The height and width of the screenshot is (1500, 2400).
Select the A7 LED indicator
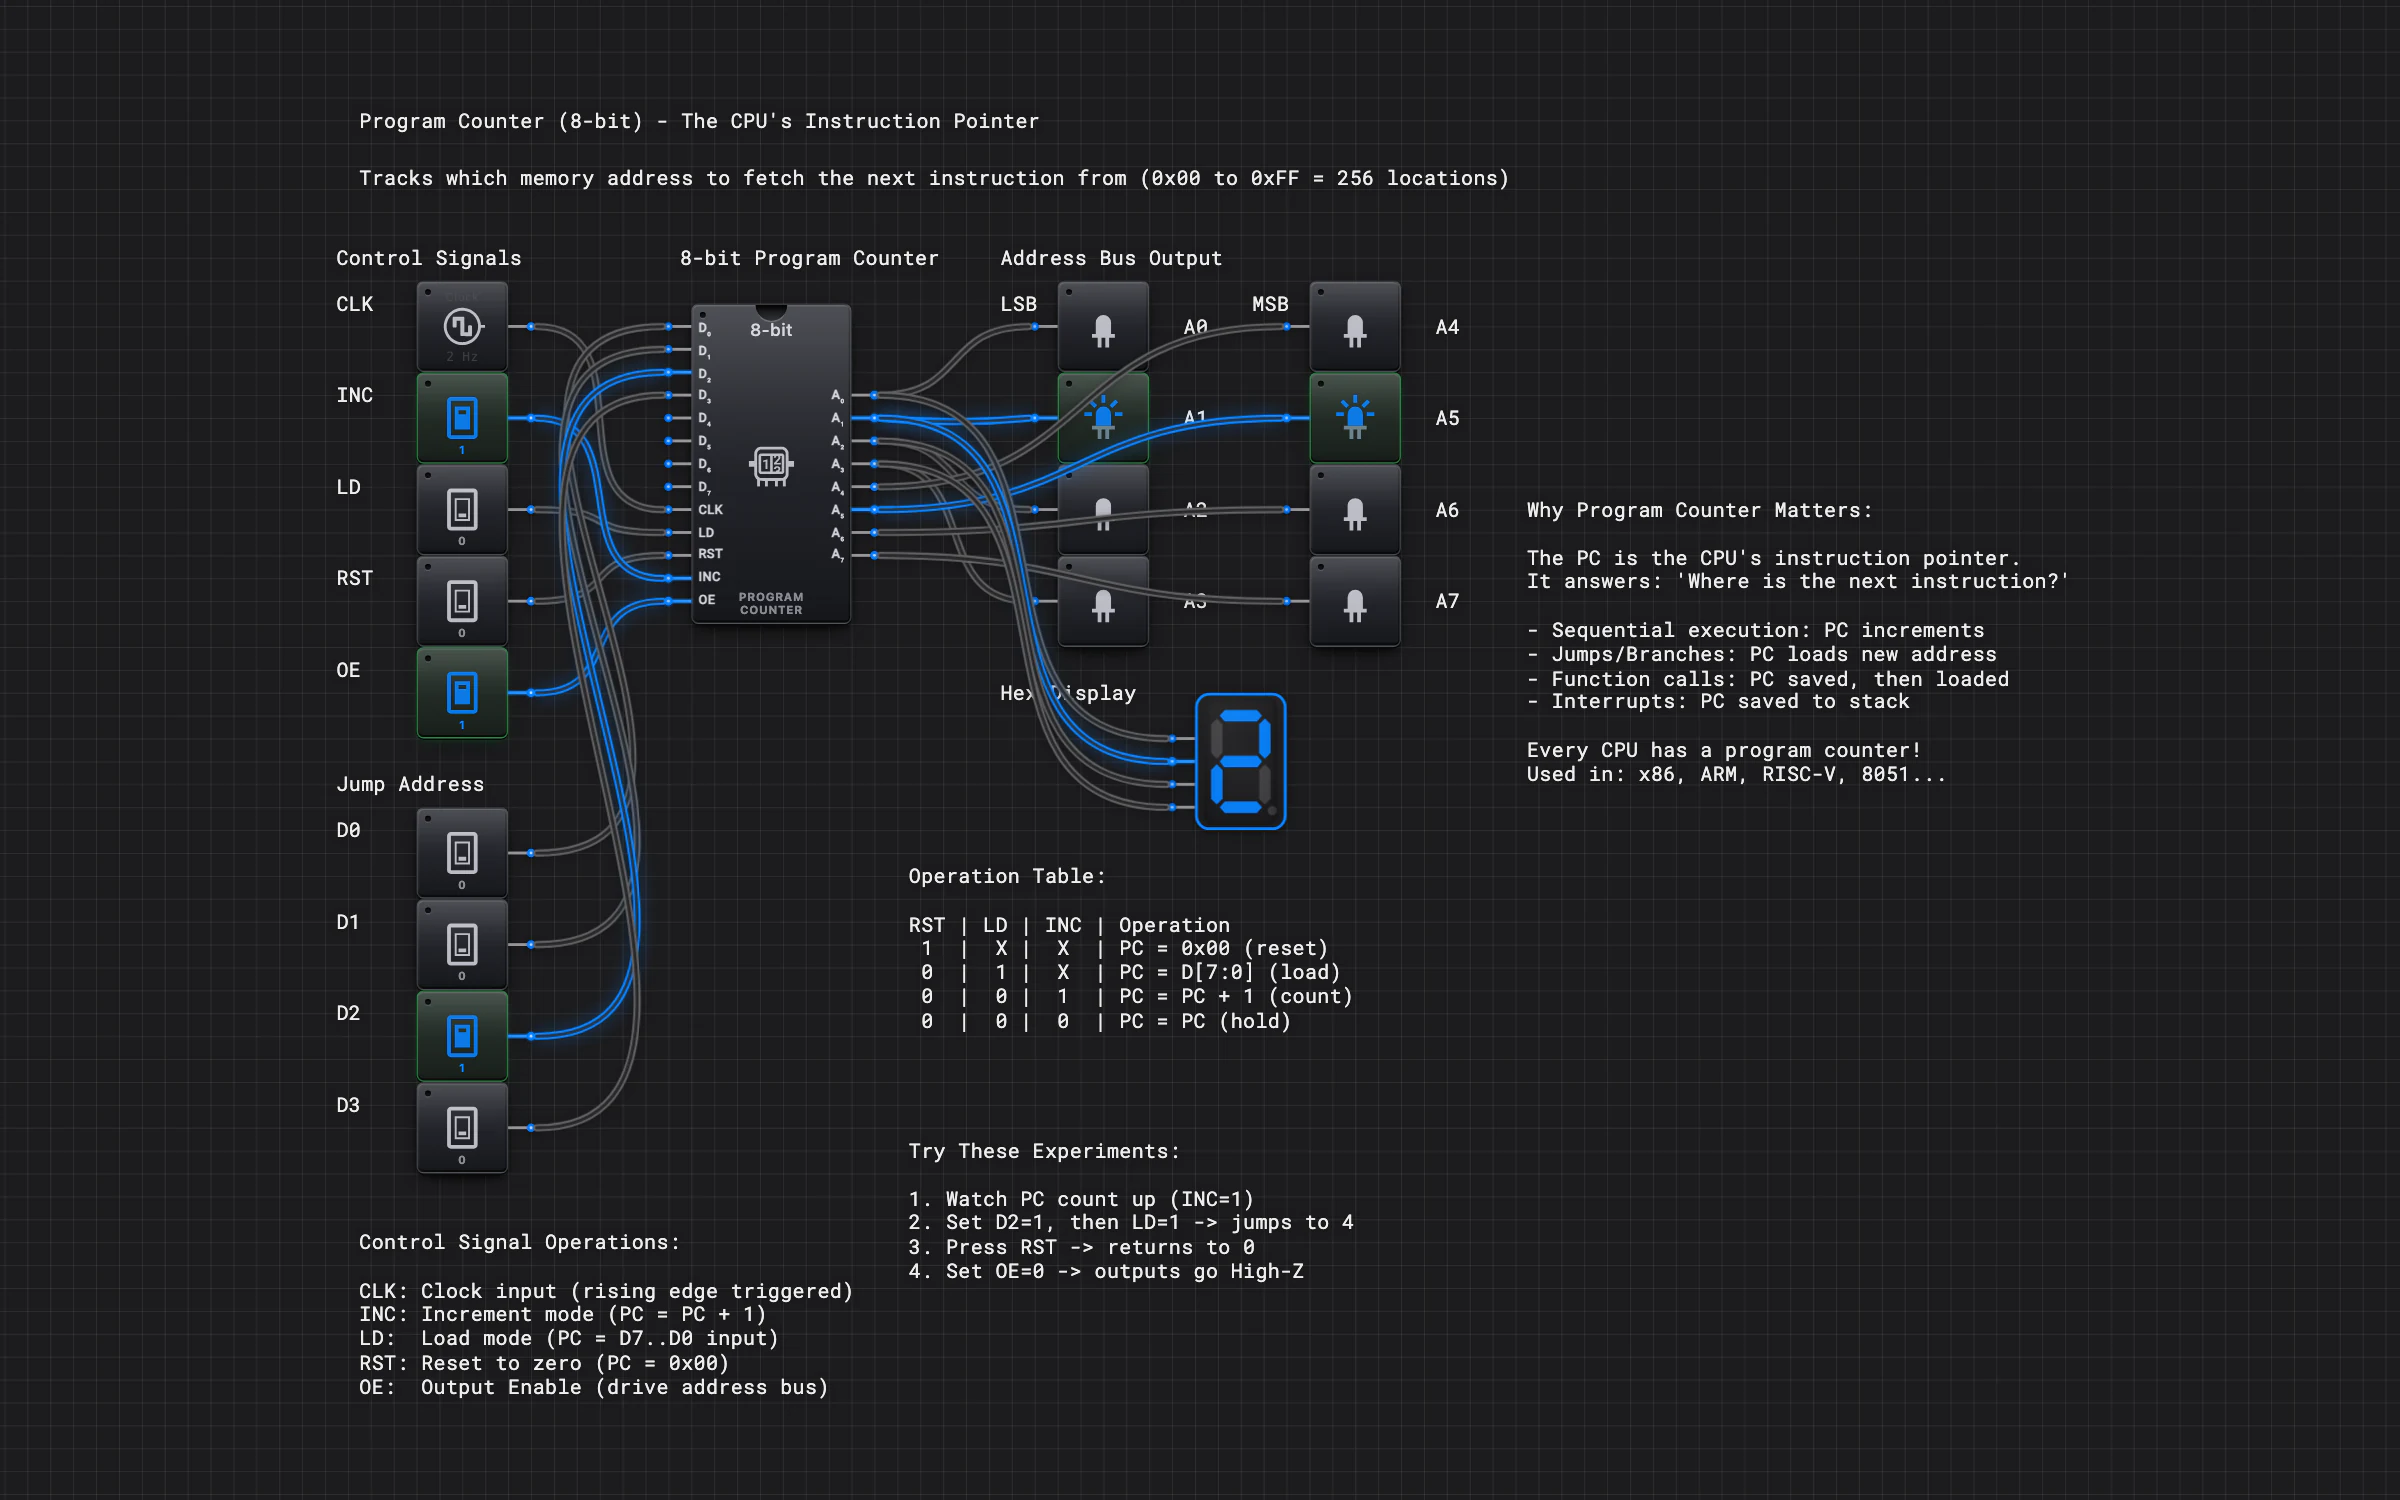(x=1355, y=601)
